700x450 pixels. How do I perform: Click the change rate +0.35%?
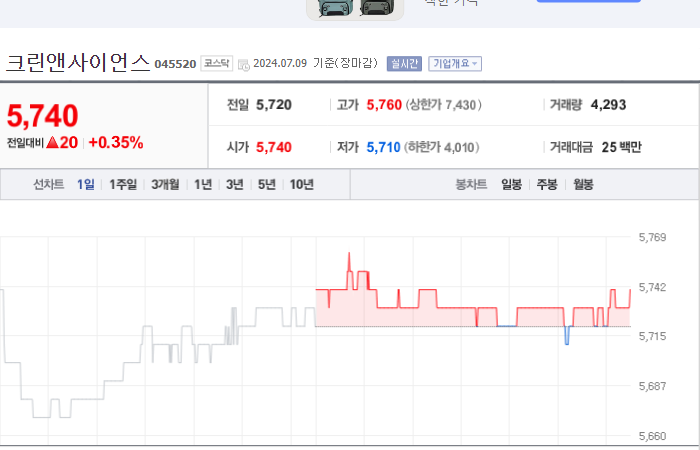[x=116, y=143]
